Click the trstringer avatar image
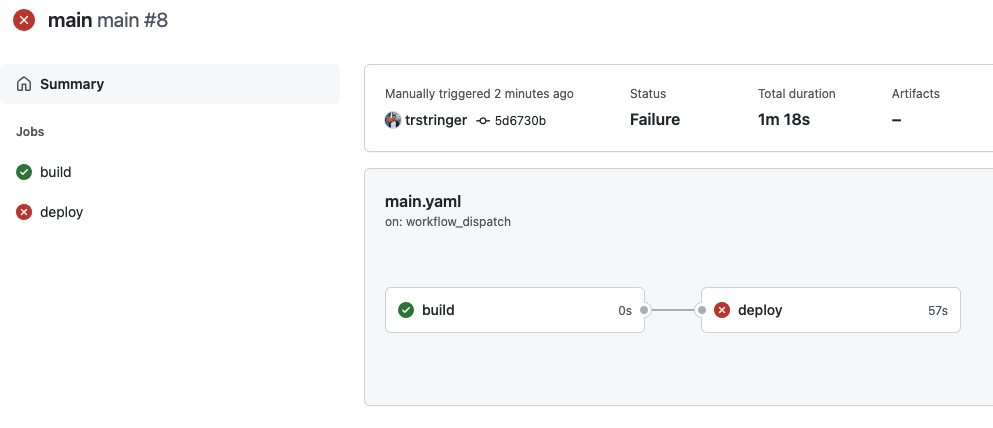Screen dimensions: 993x428 point(393,120)
